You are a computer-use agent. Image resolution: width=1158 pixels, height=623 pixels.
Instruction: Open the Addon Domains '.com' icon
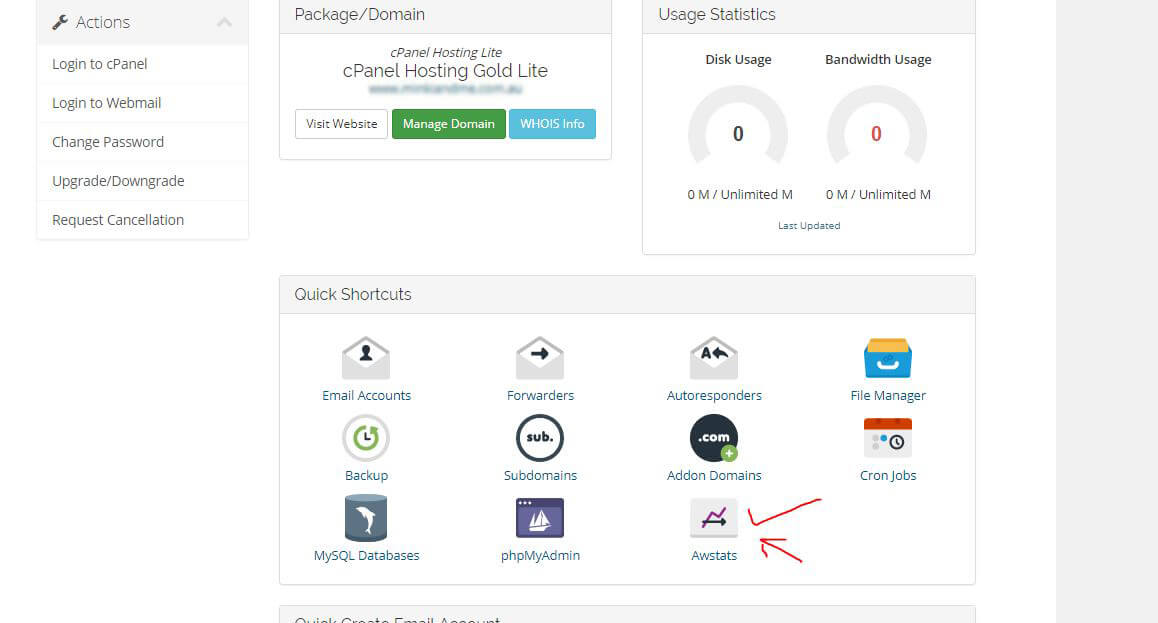tap(713, 438)
